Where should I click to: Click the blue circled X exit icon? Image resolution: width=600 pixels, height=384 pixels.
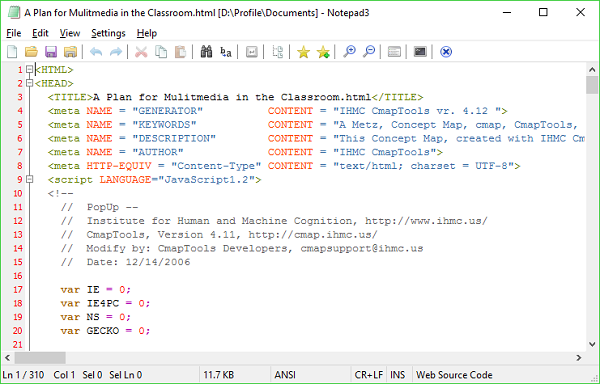click(446, 52)
